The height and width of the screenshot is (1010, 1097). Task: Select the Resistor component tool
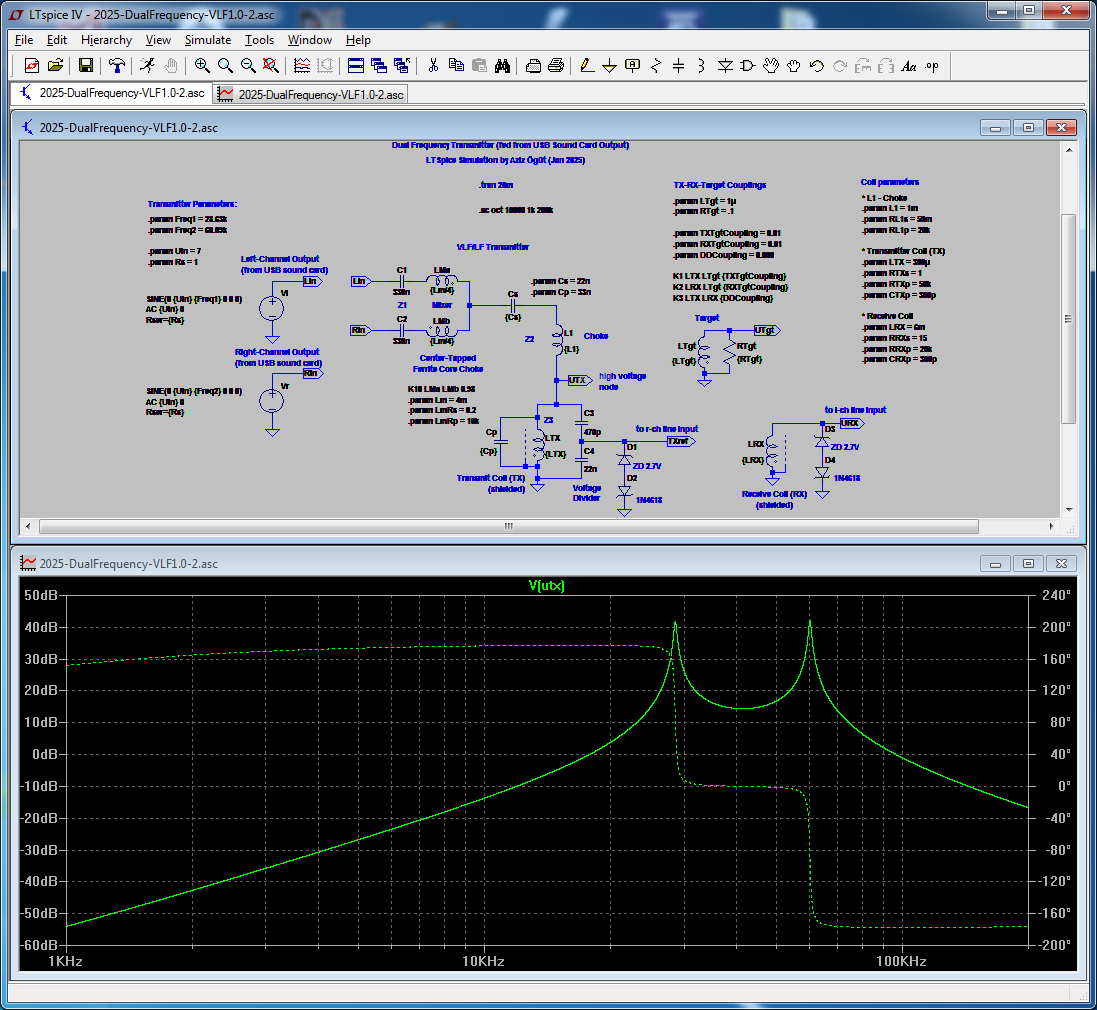point(656,66)
